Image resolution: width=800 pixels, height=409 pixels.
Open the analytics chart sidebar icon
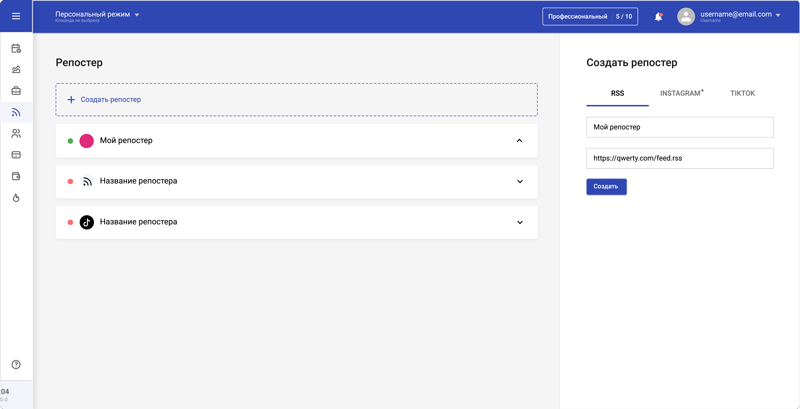point(16,70)
